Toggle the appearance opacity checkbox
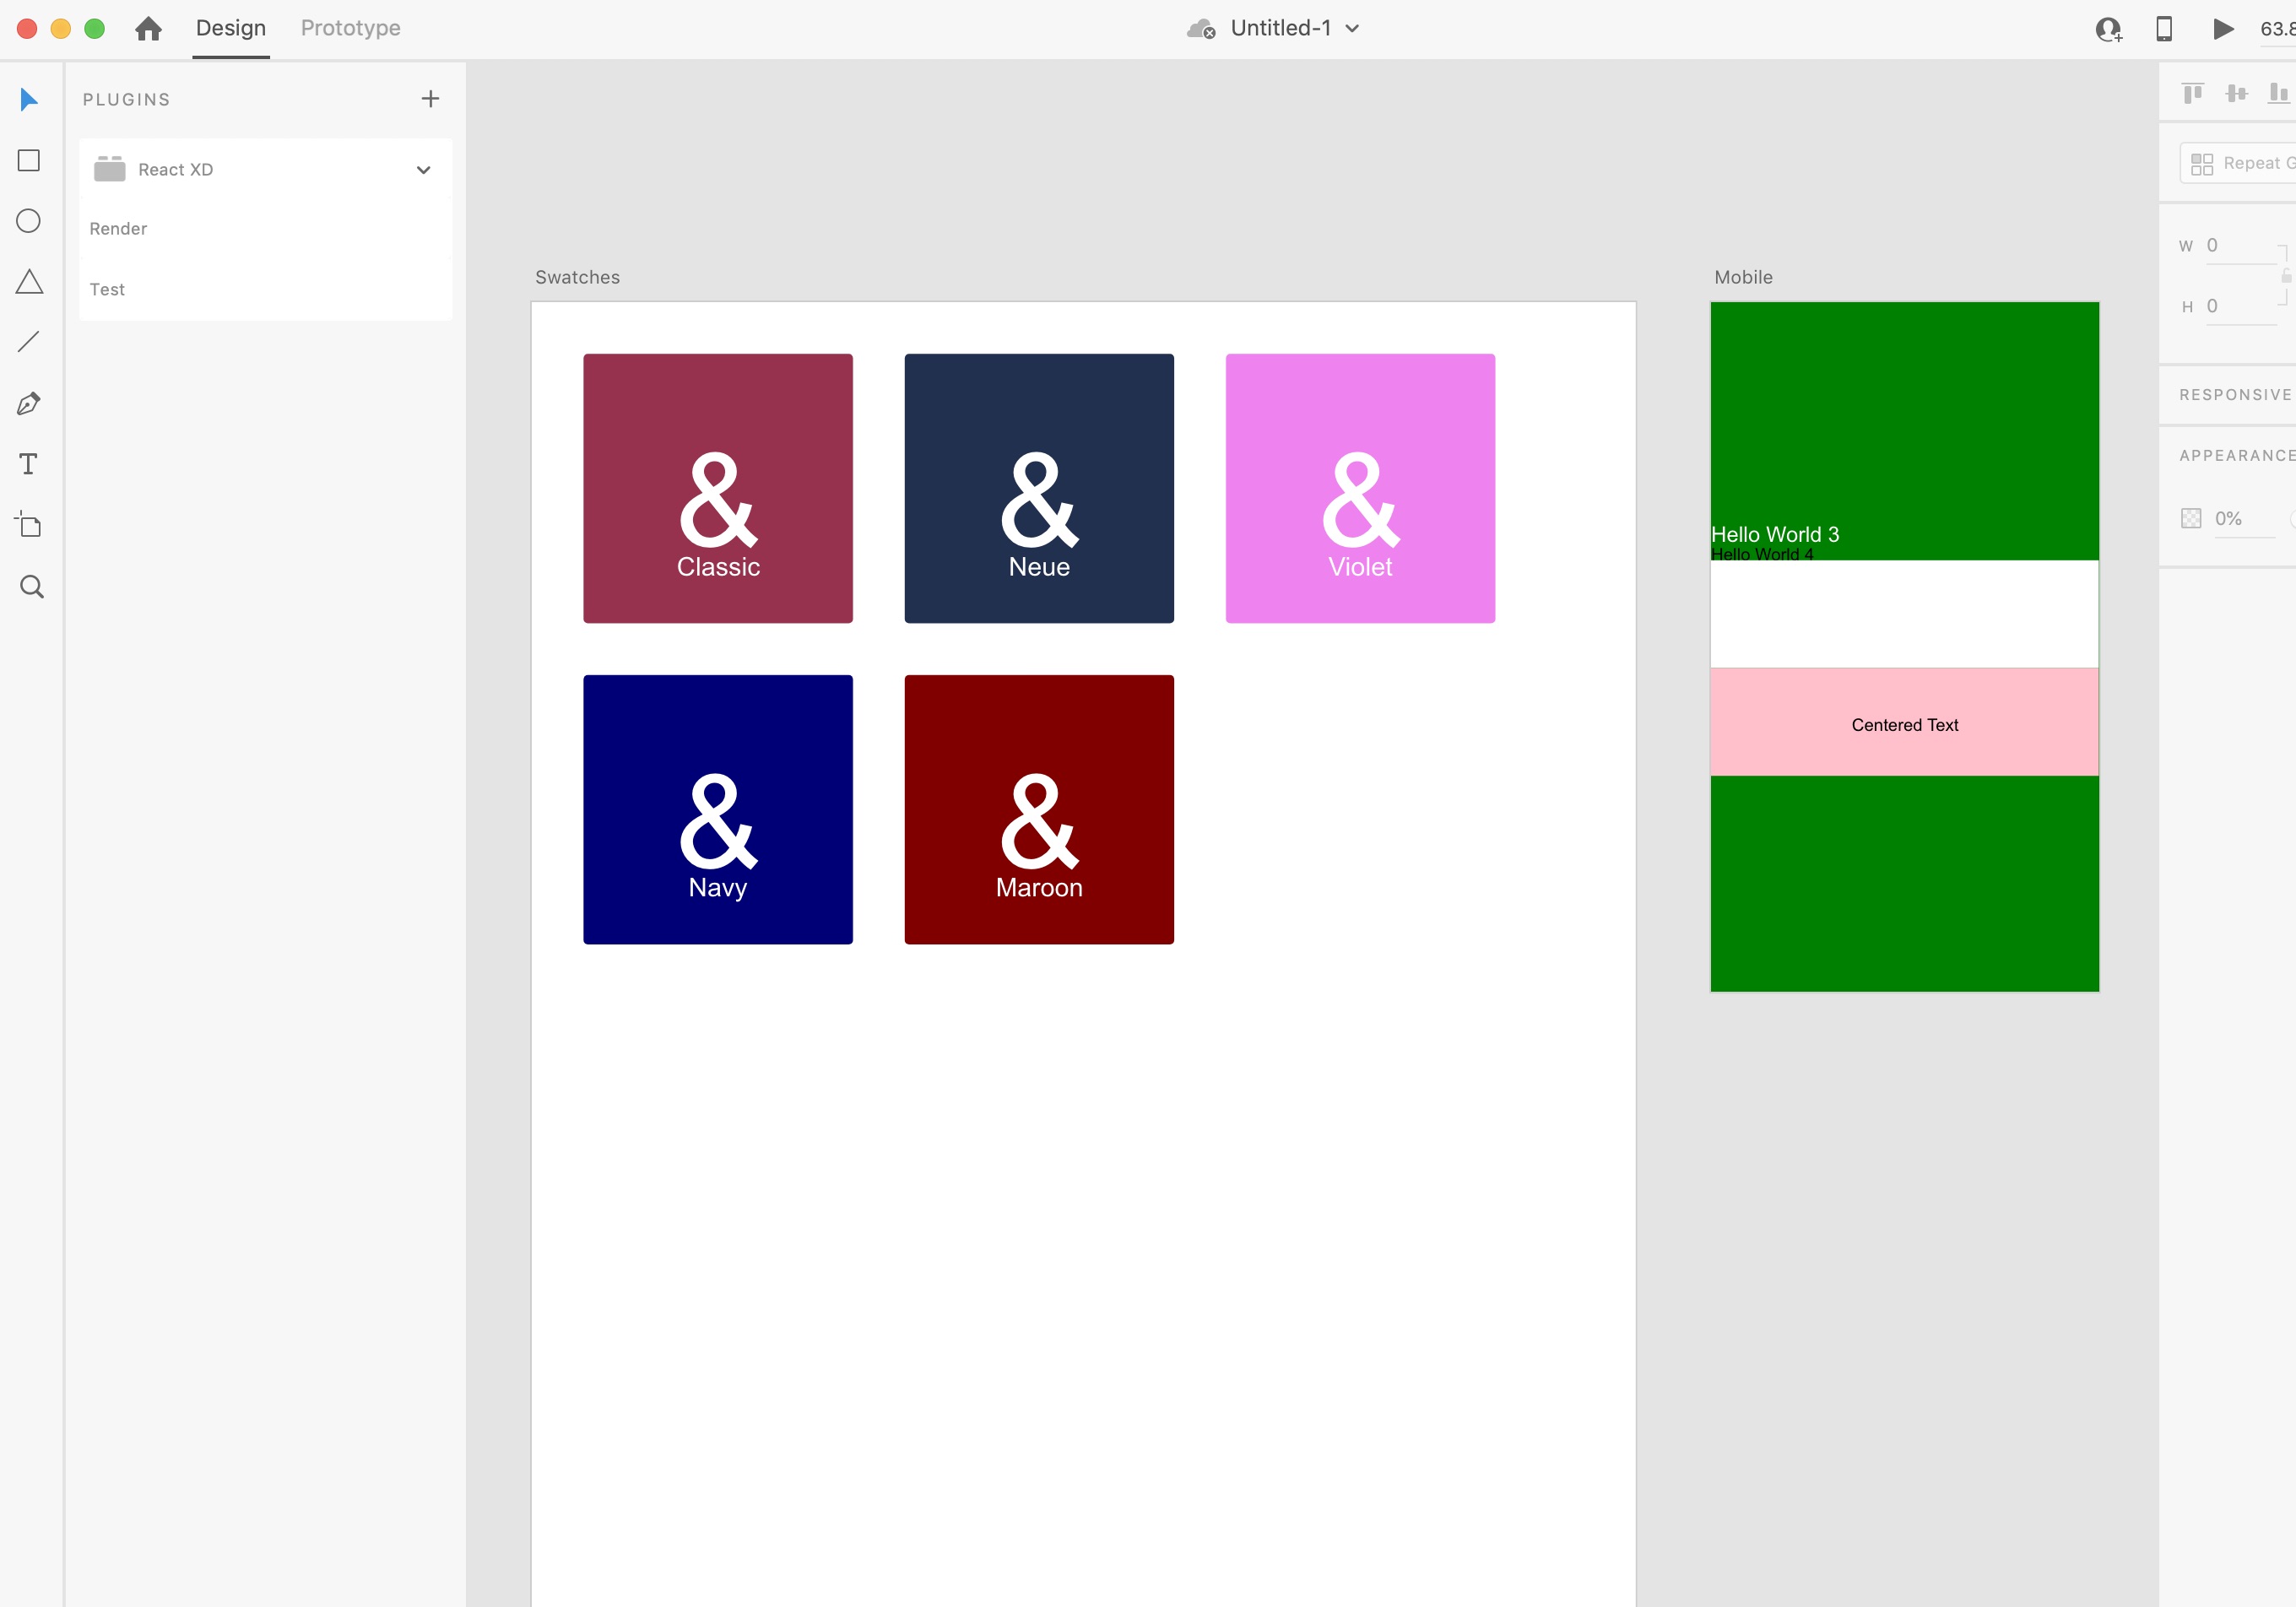 tap(2191, 518)
